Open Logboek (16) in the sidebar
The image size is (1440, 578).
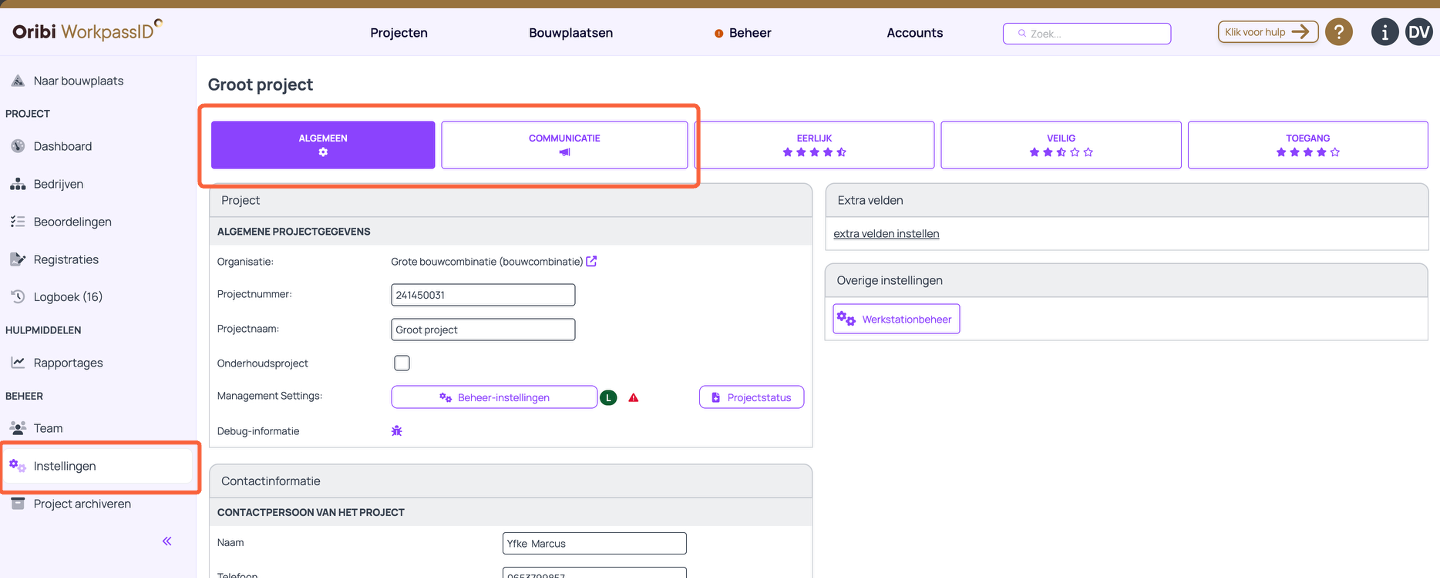68,297
